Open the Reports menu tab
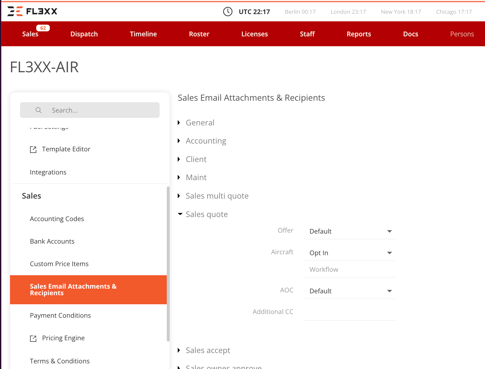 (x=359, y=34)
